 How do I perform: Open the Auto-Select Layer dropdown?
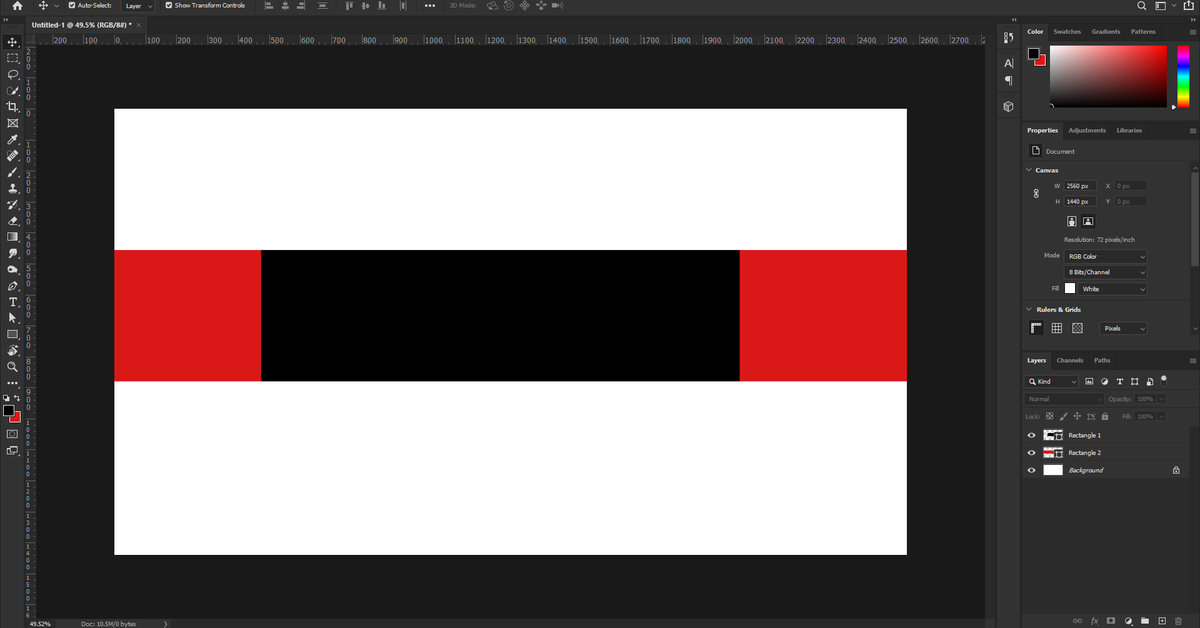tap(138, 6)
